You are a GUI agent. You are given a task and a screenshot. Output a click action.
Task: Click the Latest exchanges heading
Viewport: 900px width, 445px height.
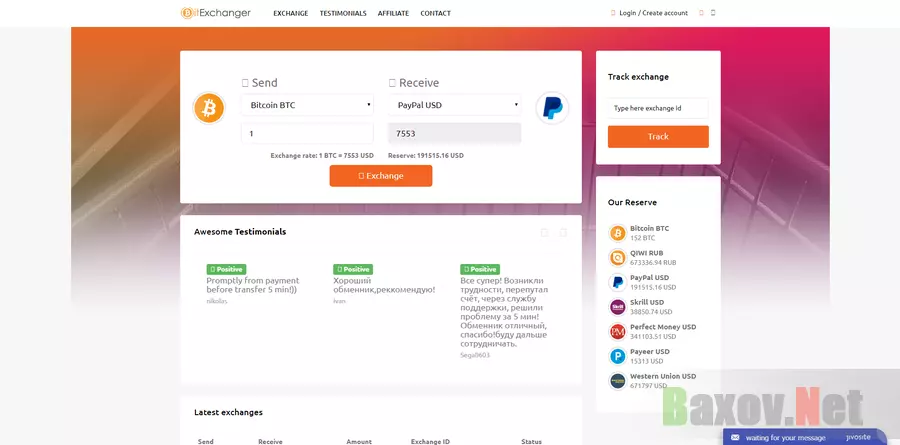[x=228, y=412]
